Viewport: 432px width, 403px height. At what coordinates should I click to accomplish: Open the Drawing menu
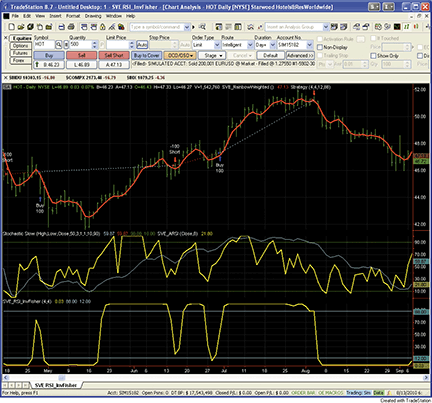pyautogui.click(x=93, y=16)
